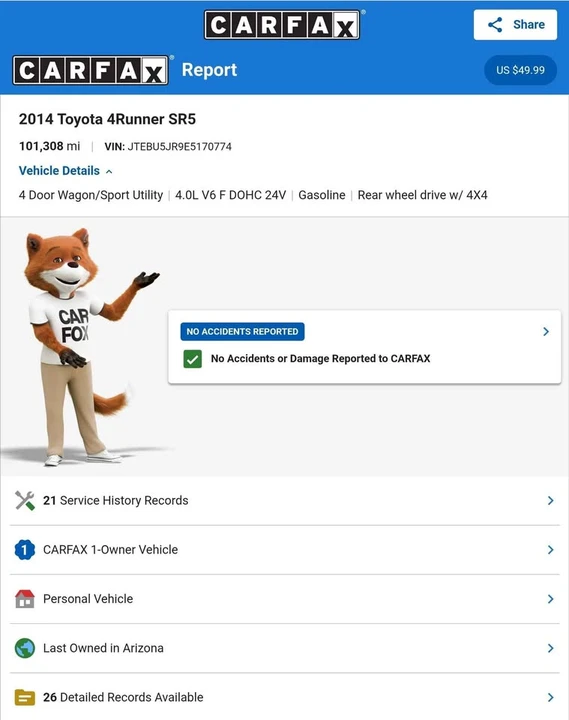This screenshot has height=720, width=569.
Task: Click the US $49.99 price button
Action: coord(520,70)
